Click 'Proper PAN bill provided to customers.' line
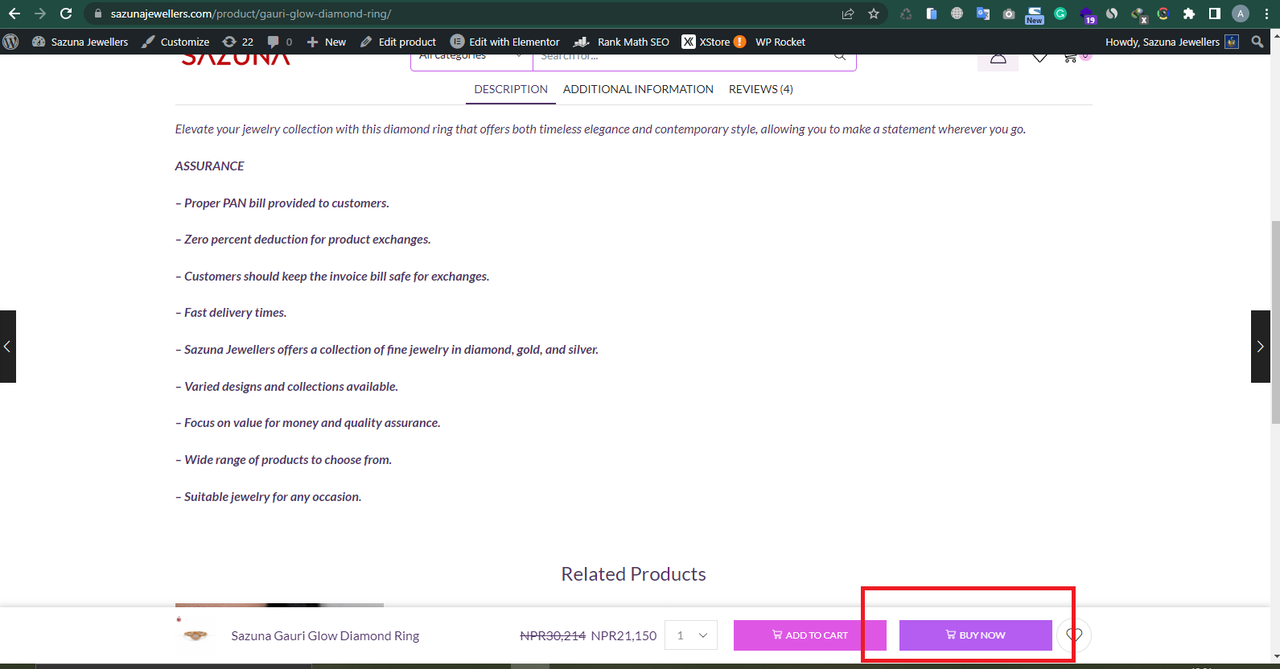 (x=282, y=203)
